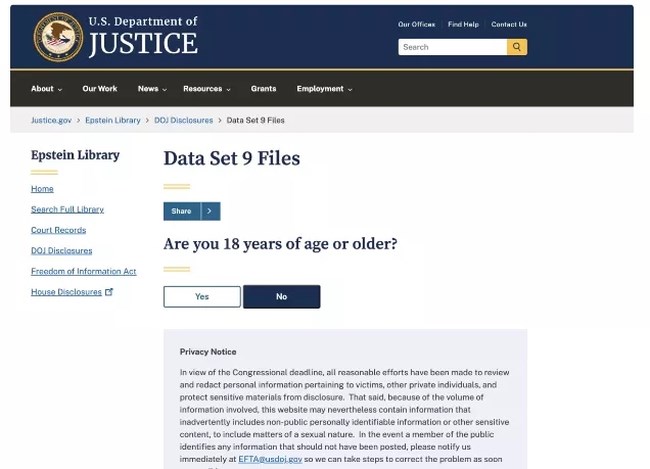
Task: Open Search Full Library sidebar link
Action: point(67,209)
